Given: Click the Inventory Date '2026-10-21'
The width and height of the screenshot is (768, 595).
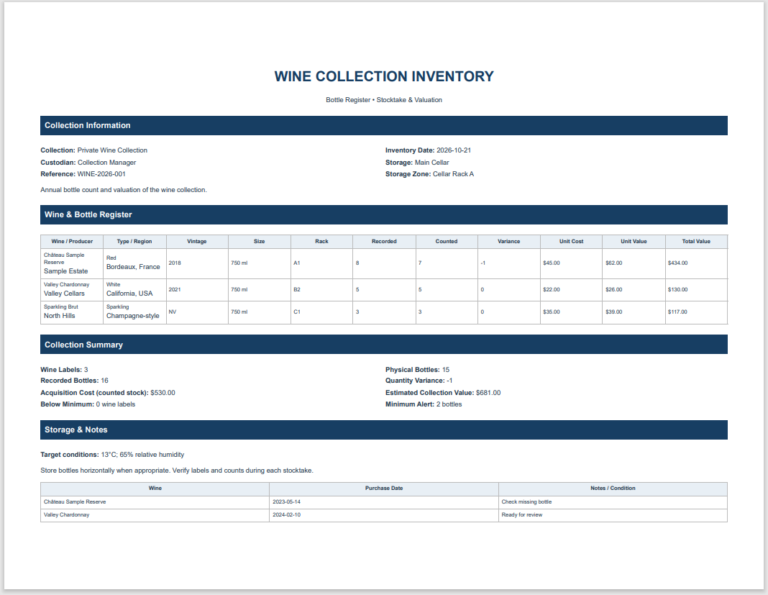Looking at the screenshot, I should 454,150.
